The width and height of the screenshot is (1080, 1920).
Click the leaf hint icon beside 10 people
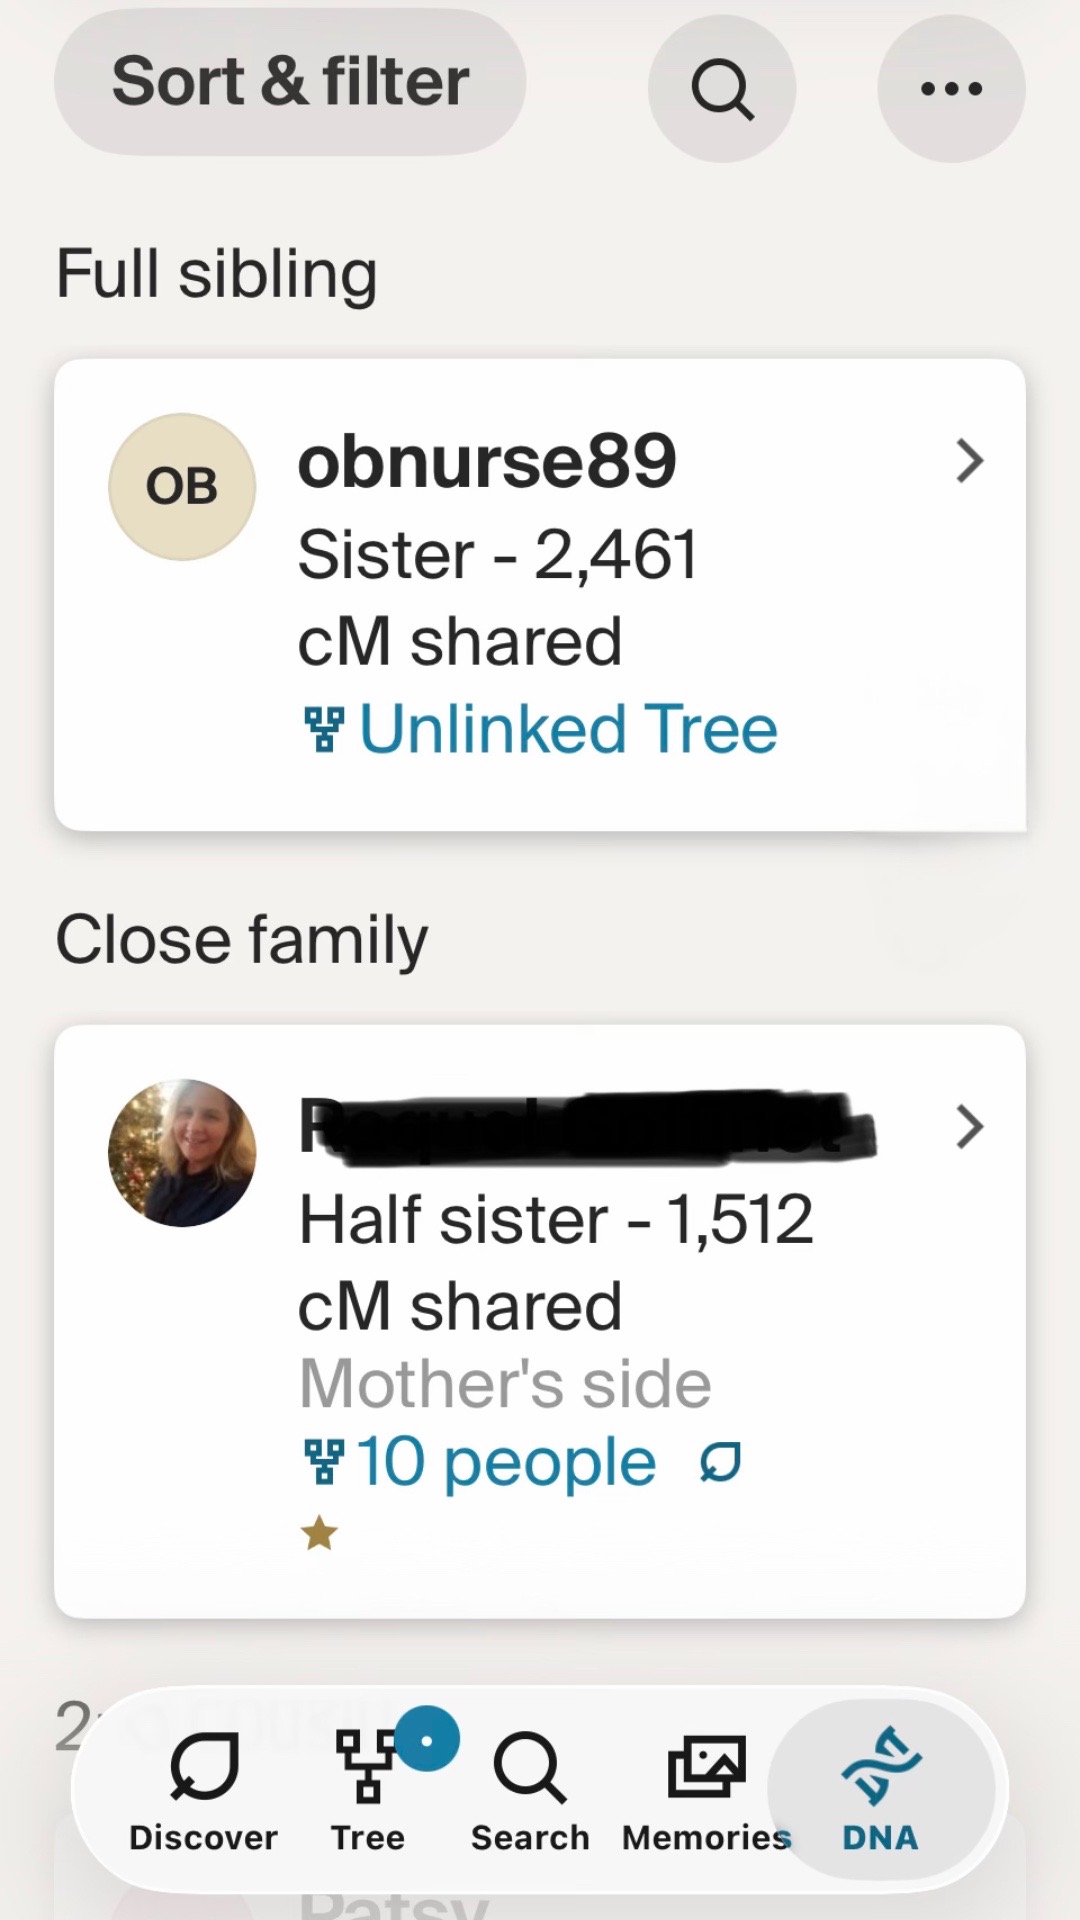tap(720, 1462)
